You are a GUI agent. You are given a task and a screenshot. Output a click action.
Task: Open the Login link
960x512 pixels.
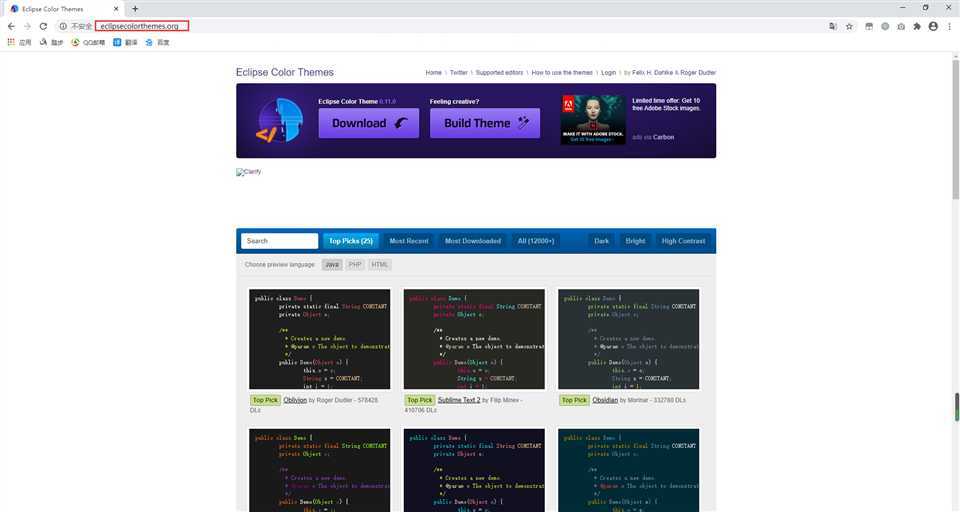[x=609, y=72]
